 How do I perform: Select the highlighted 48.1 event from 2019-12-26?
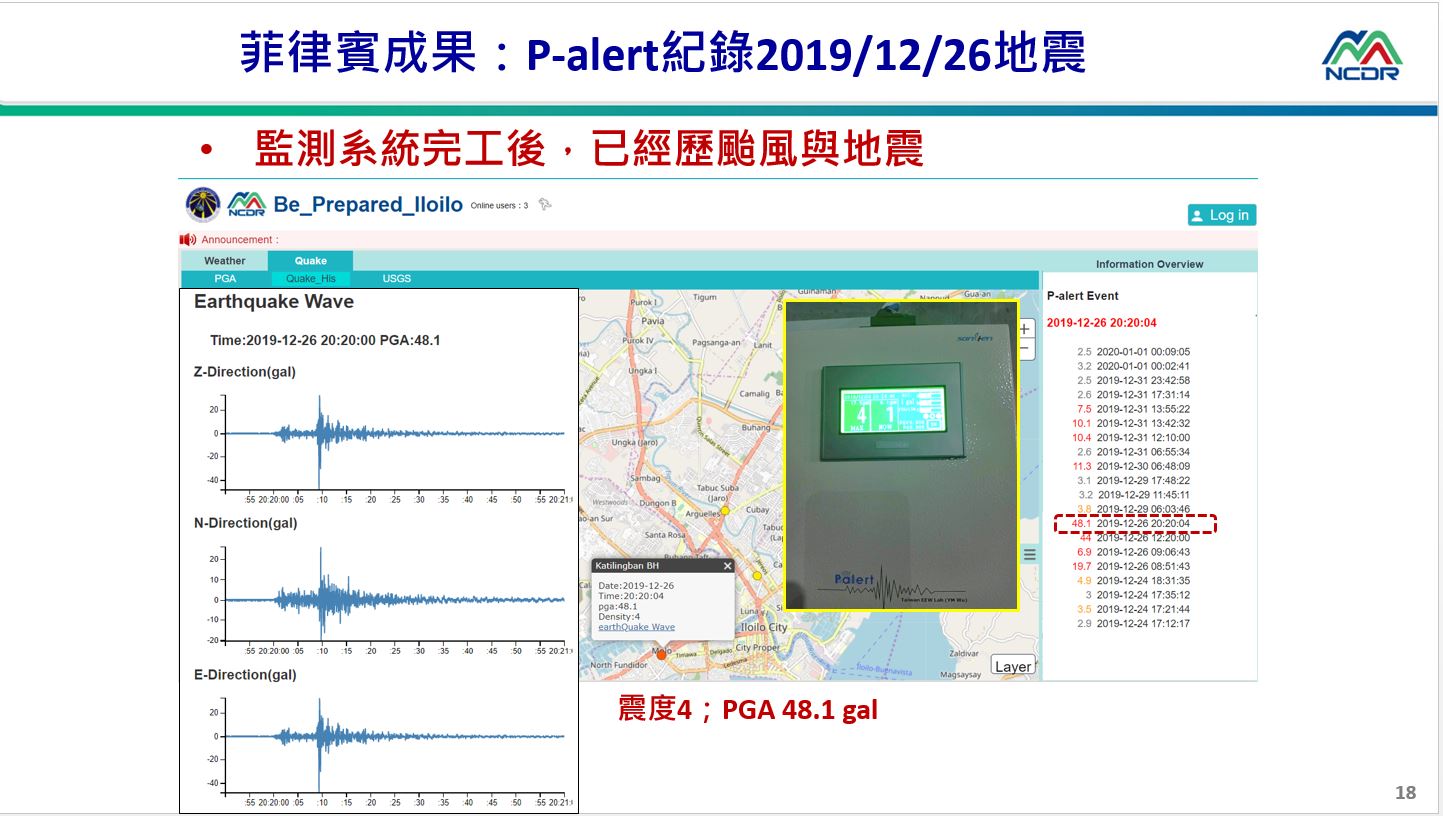tap(1133, 521)
